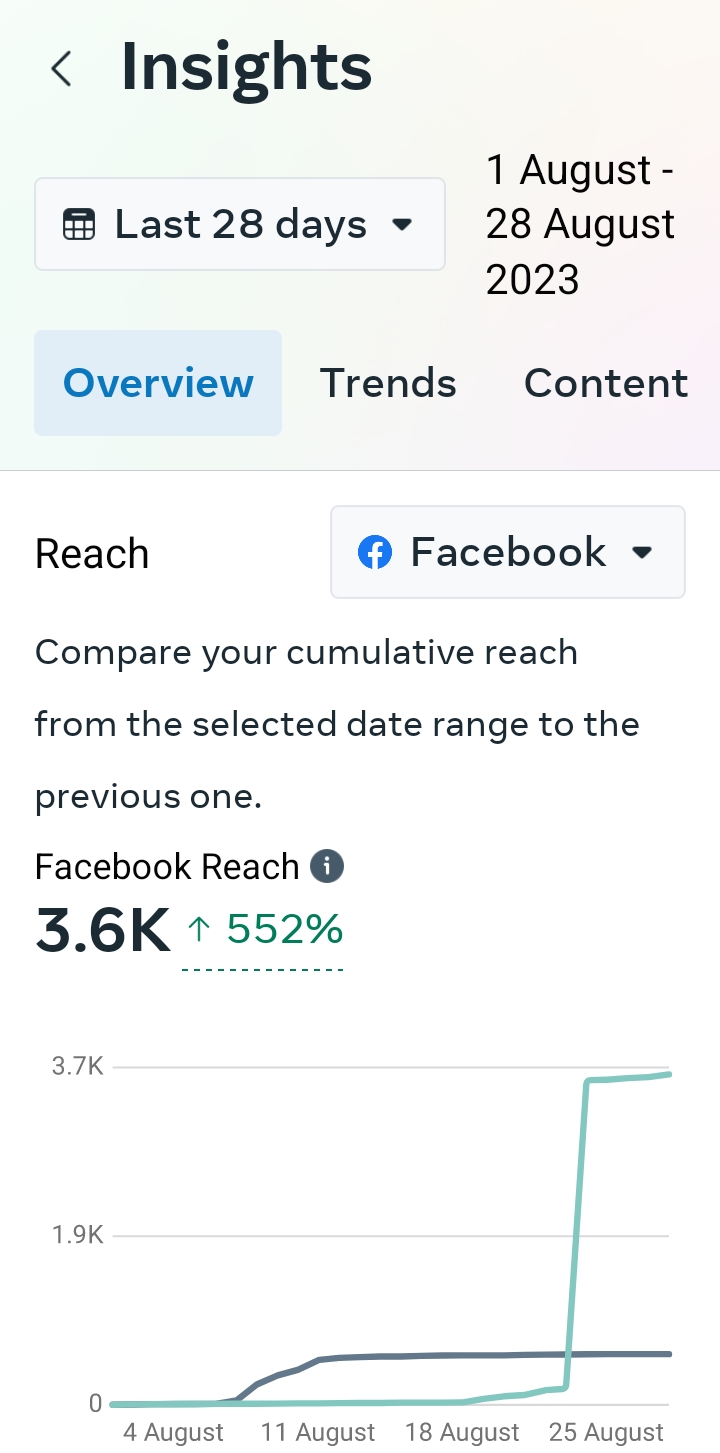Click the arrow next to Last 28 days
The image size is (720, 1453).
[402, 225]
